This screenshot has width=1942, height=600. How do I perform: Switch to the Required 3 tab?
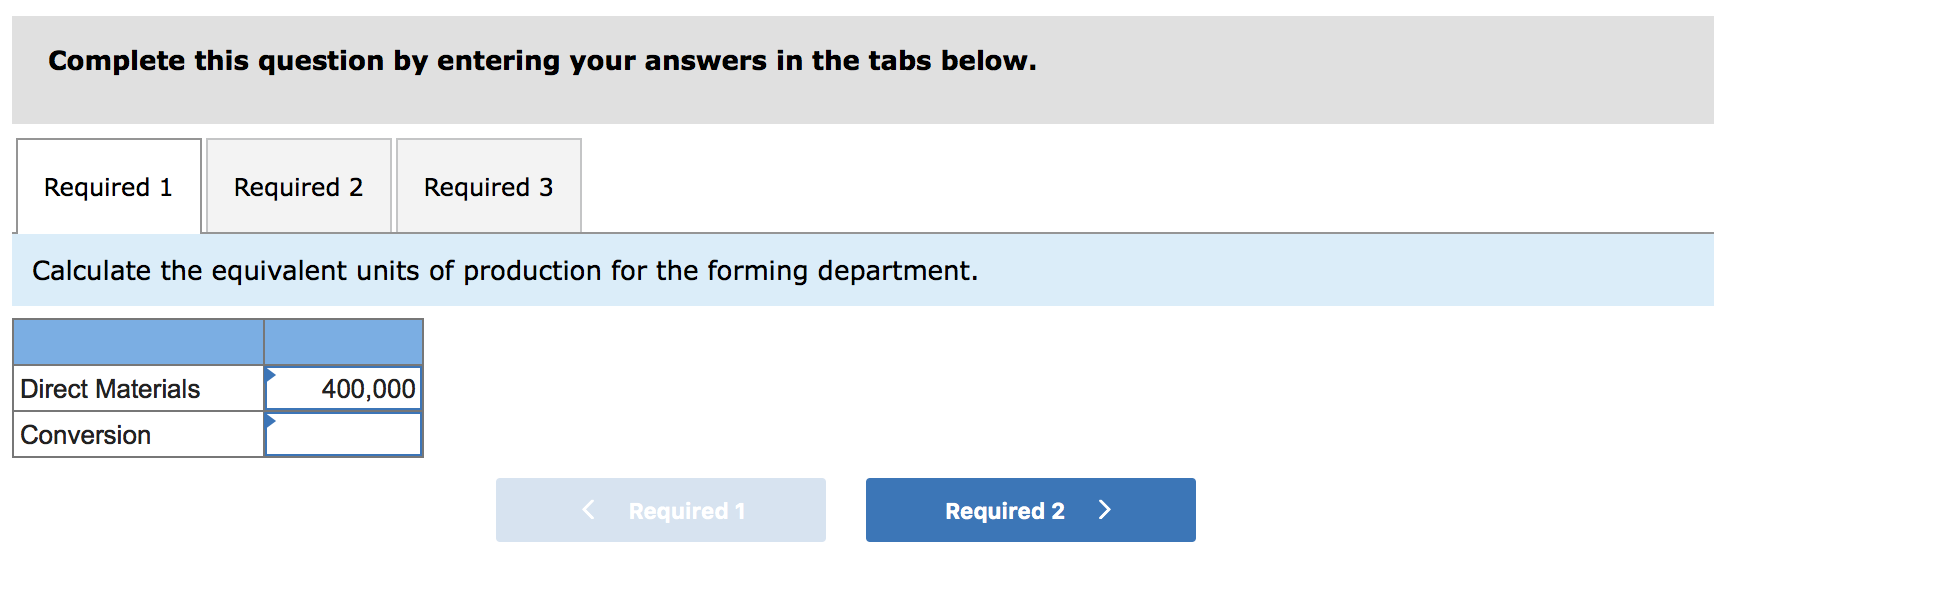[488, 186]
